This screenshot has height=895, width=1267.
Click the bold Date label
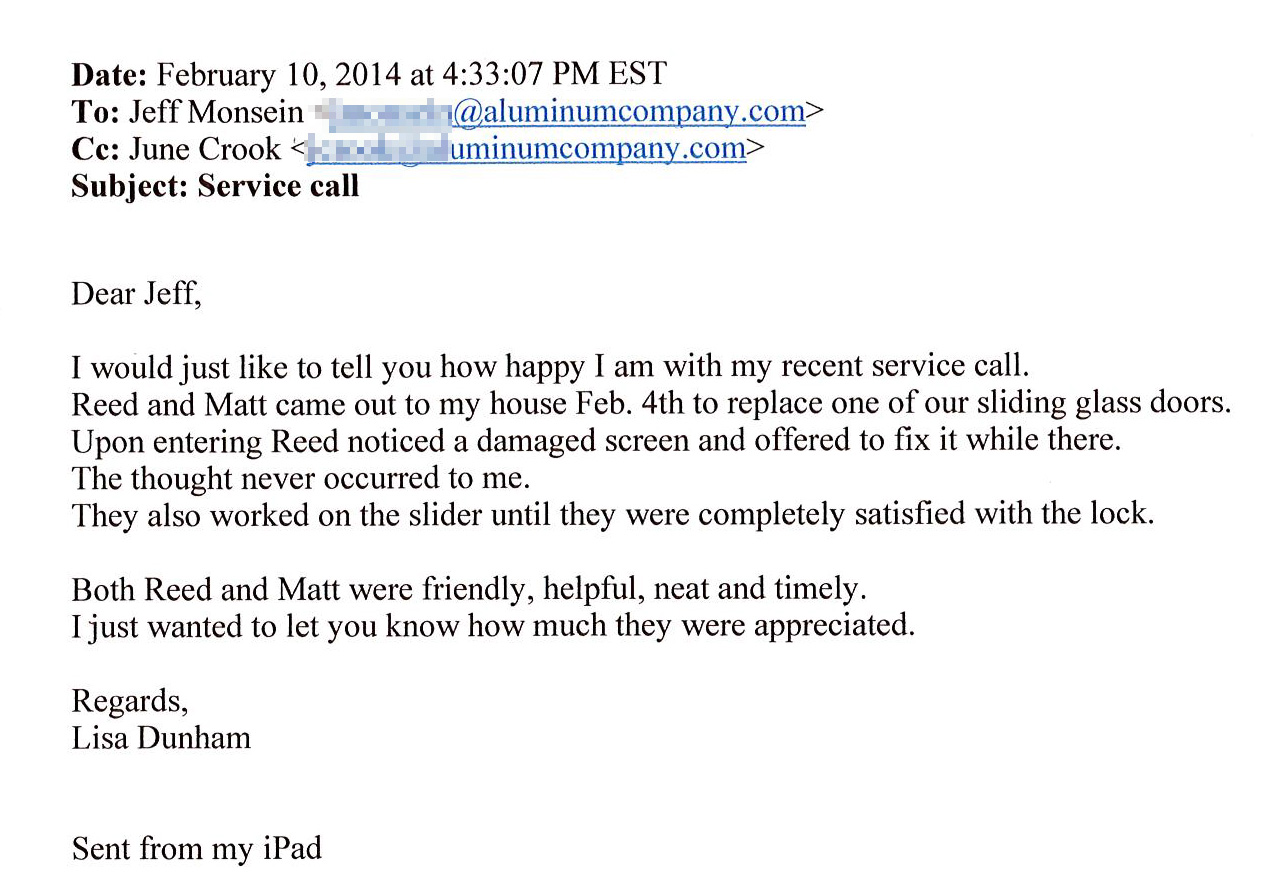pyautogui.click(x=110, y=74)
